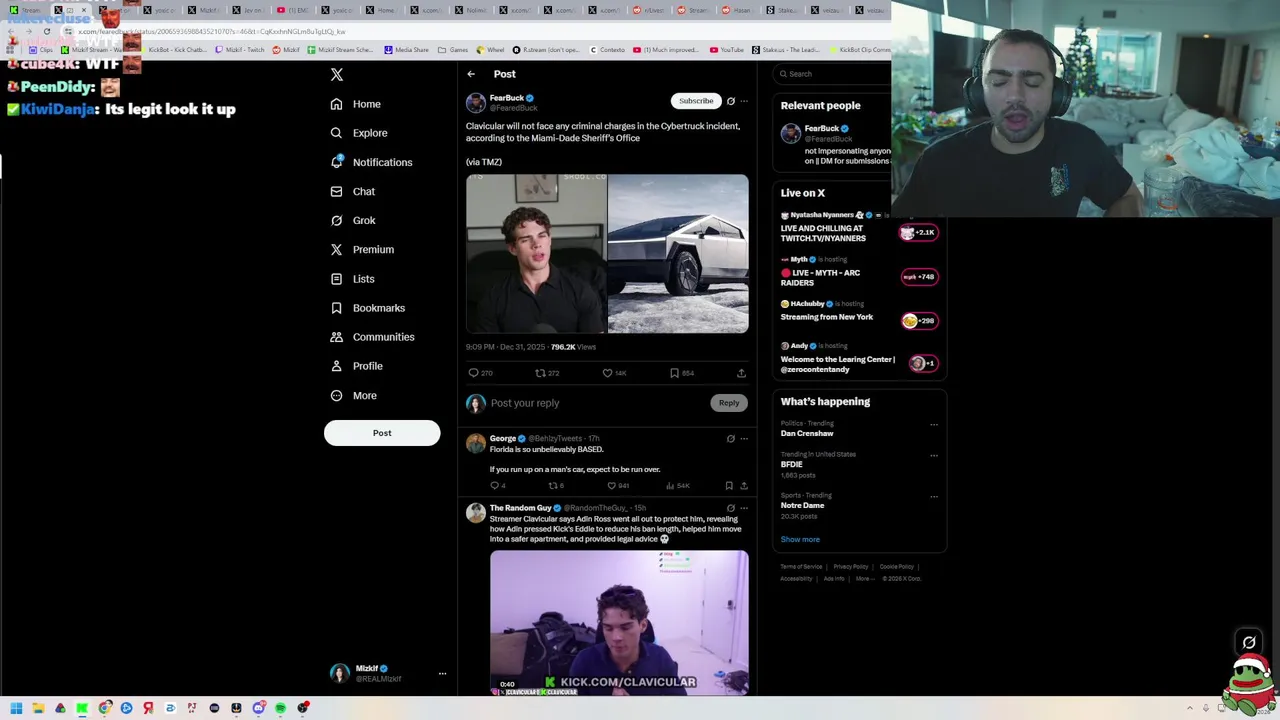The height and width of the screenshot is (720, 1280).
Task: Click reply icon on George's comment
Action: [497, 486]
